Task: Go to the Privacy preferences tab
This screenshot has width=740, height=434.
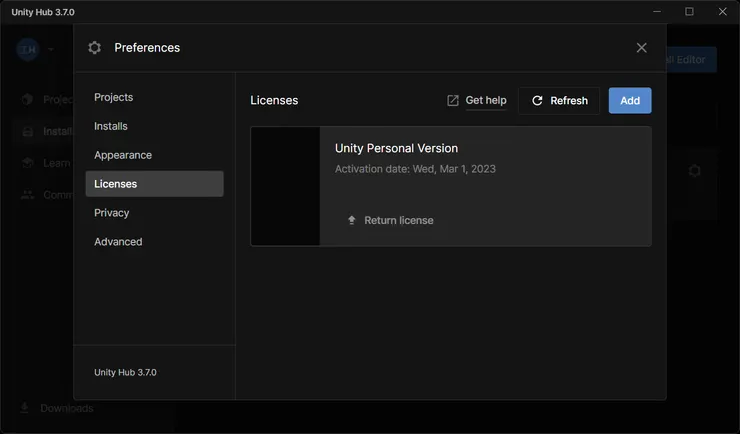Action: point(112,213)
